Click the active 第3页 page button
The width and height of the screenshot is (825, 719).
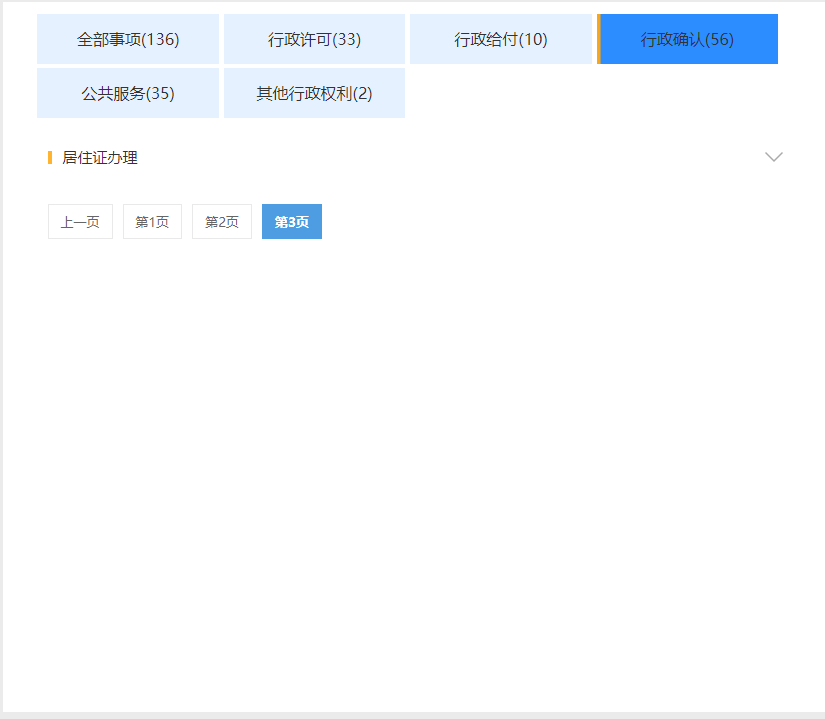(x=292, y=222)
